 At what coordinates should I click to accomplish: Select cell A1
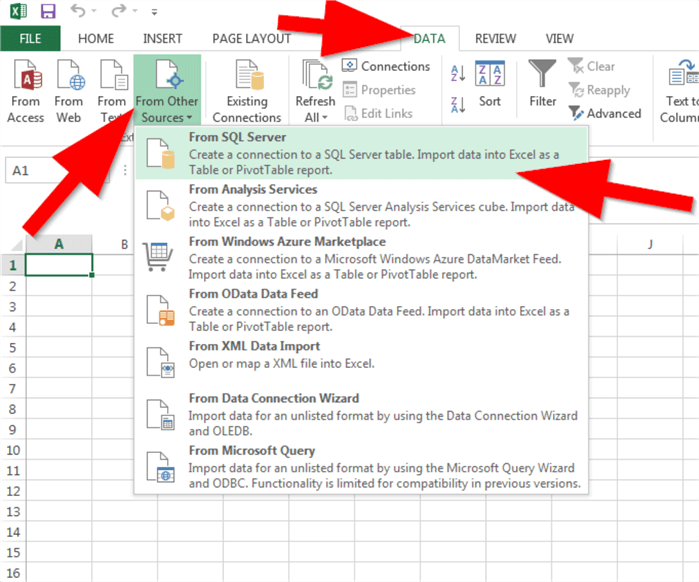[59, 265]
